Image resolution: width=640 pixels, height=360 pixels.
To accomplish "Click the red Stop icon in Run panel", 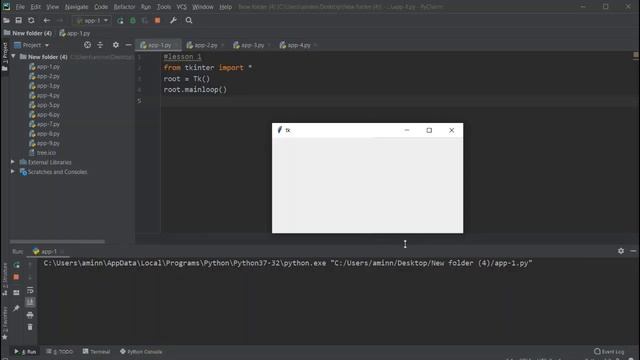I will pyautogui.click(x=16, y=277).
